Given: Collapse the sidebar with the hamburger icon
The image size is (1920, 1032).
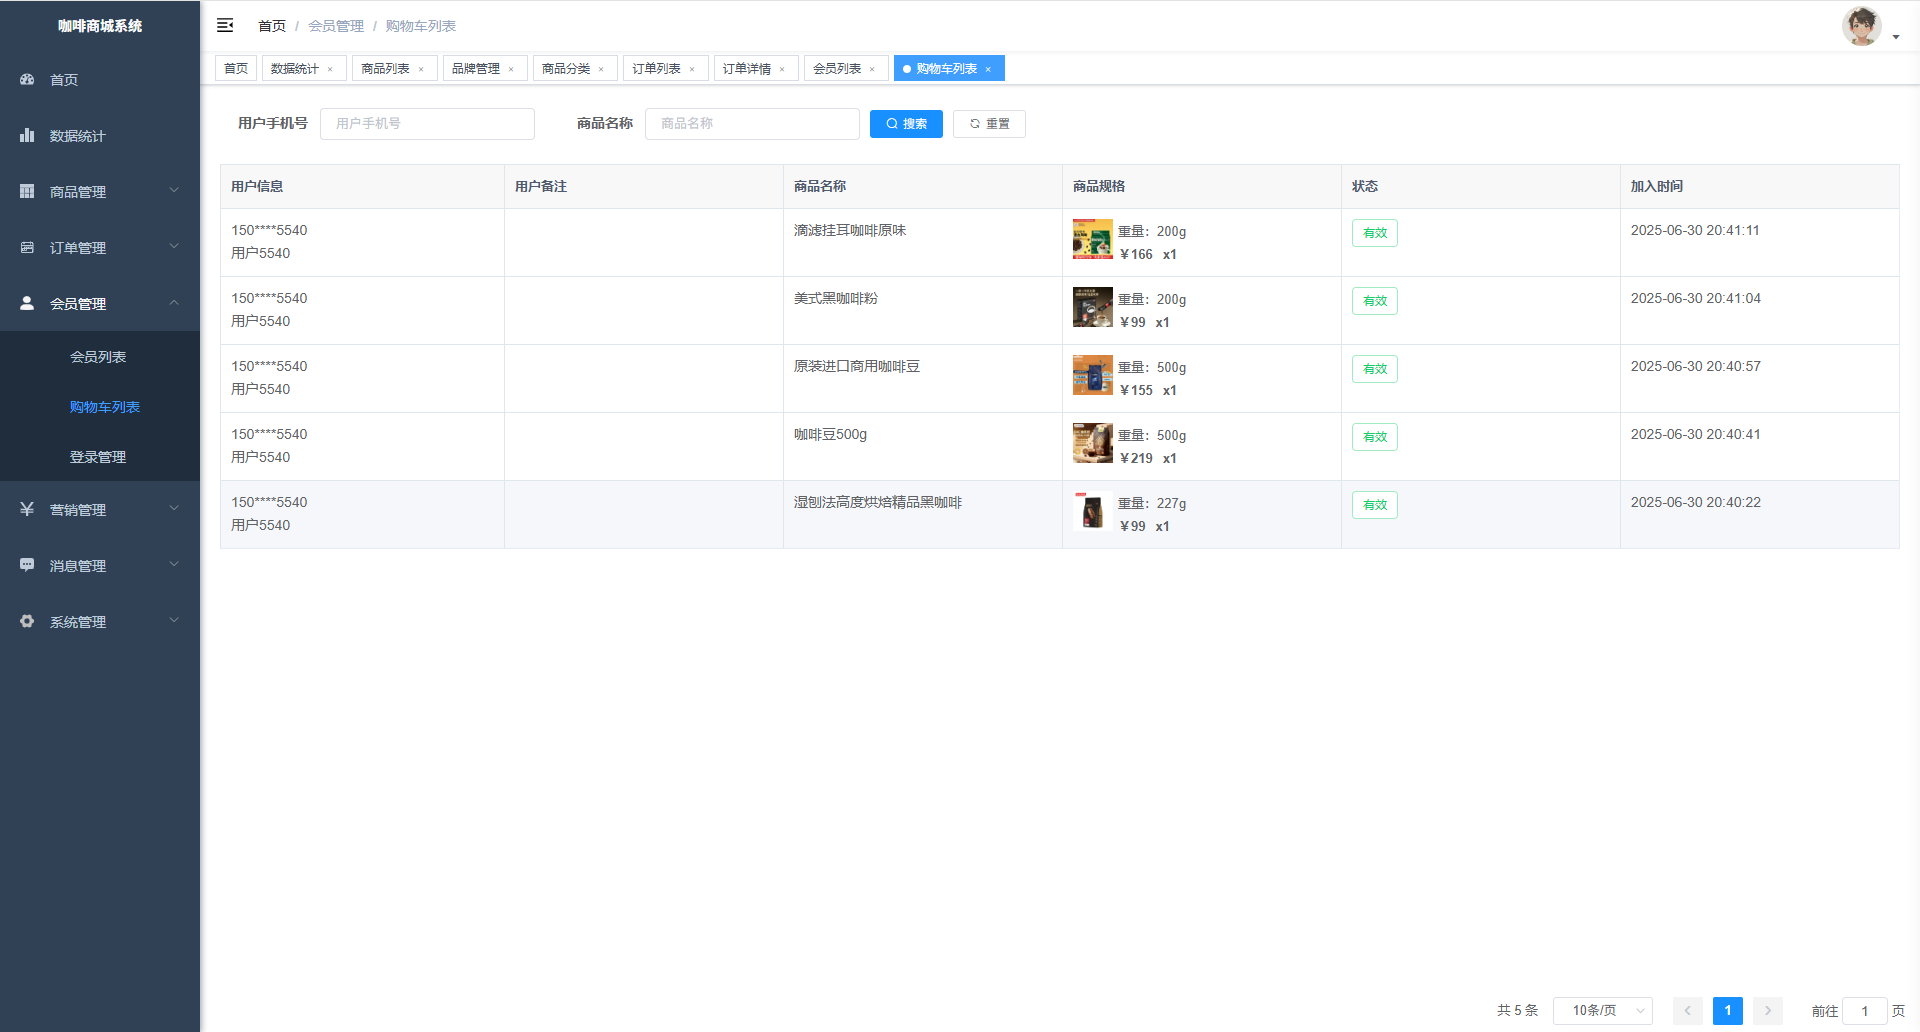Looking at the screenshot, I should pyautogui.click(x=225, y=25).
